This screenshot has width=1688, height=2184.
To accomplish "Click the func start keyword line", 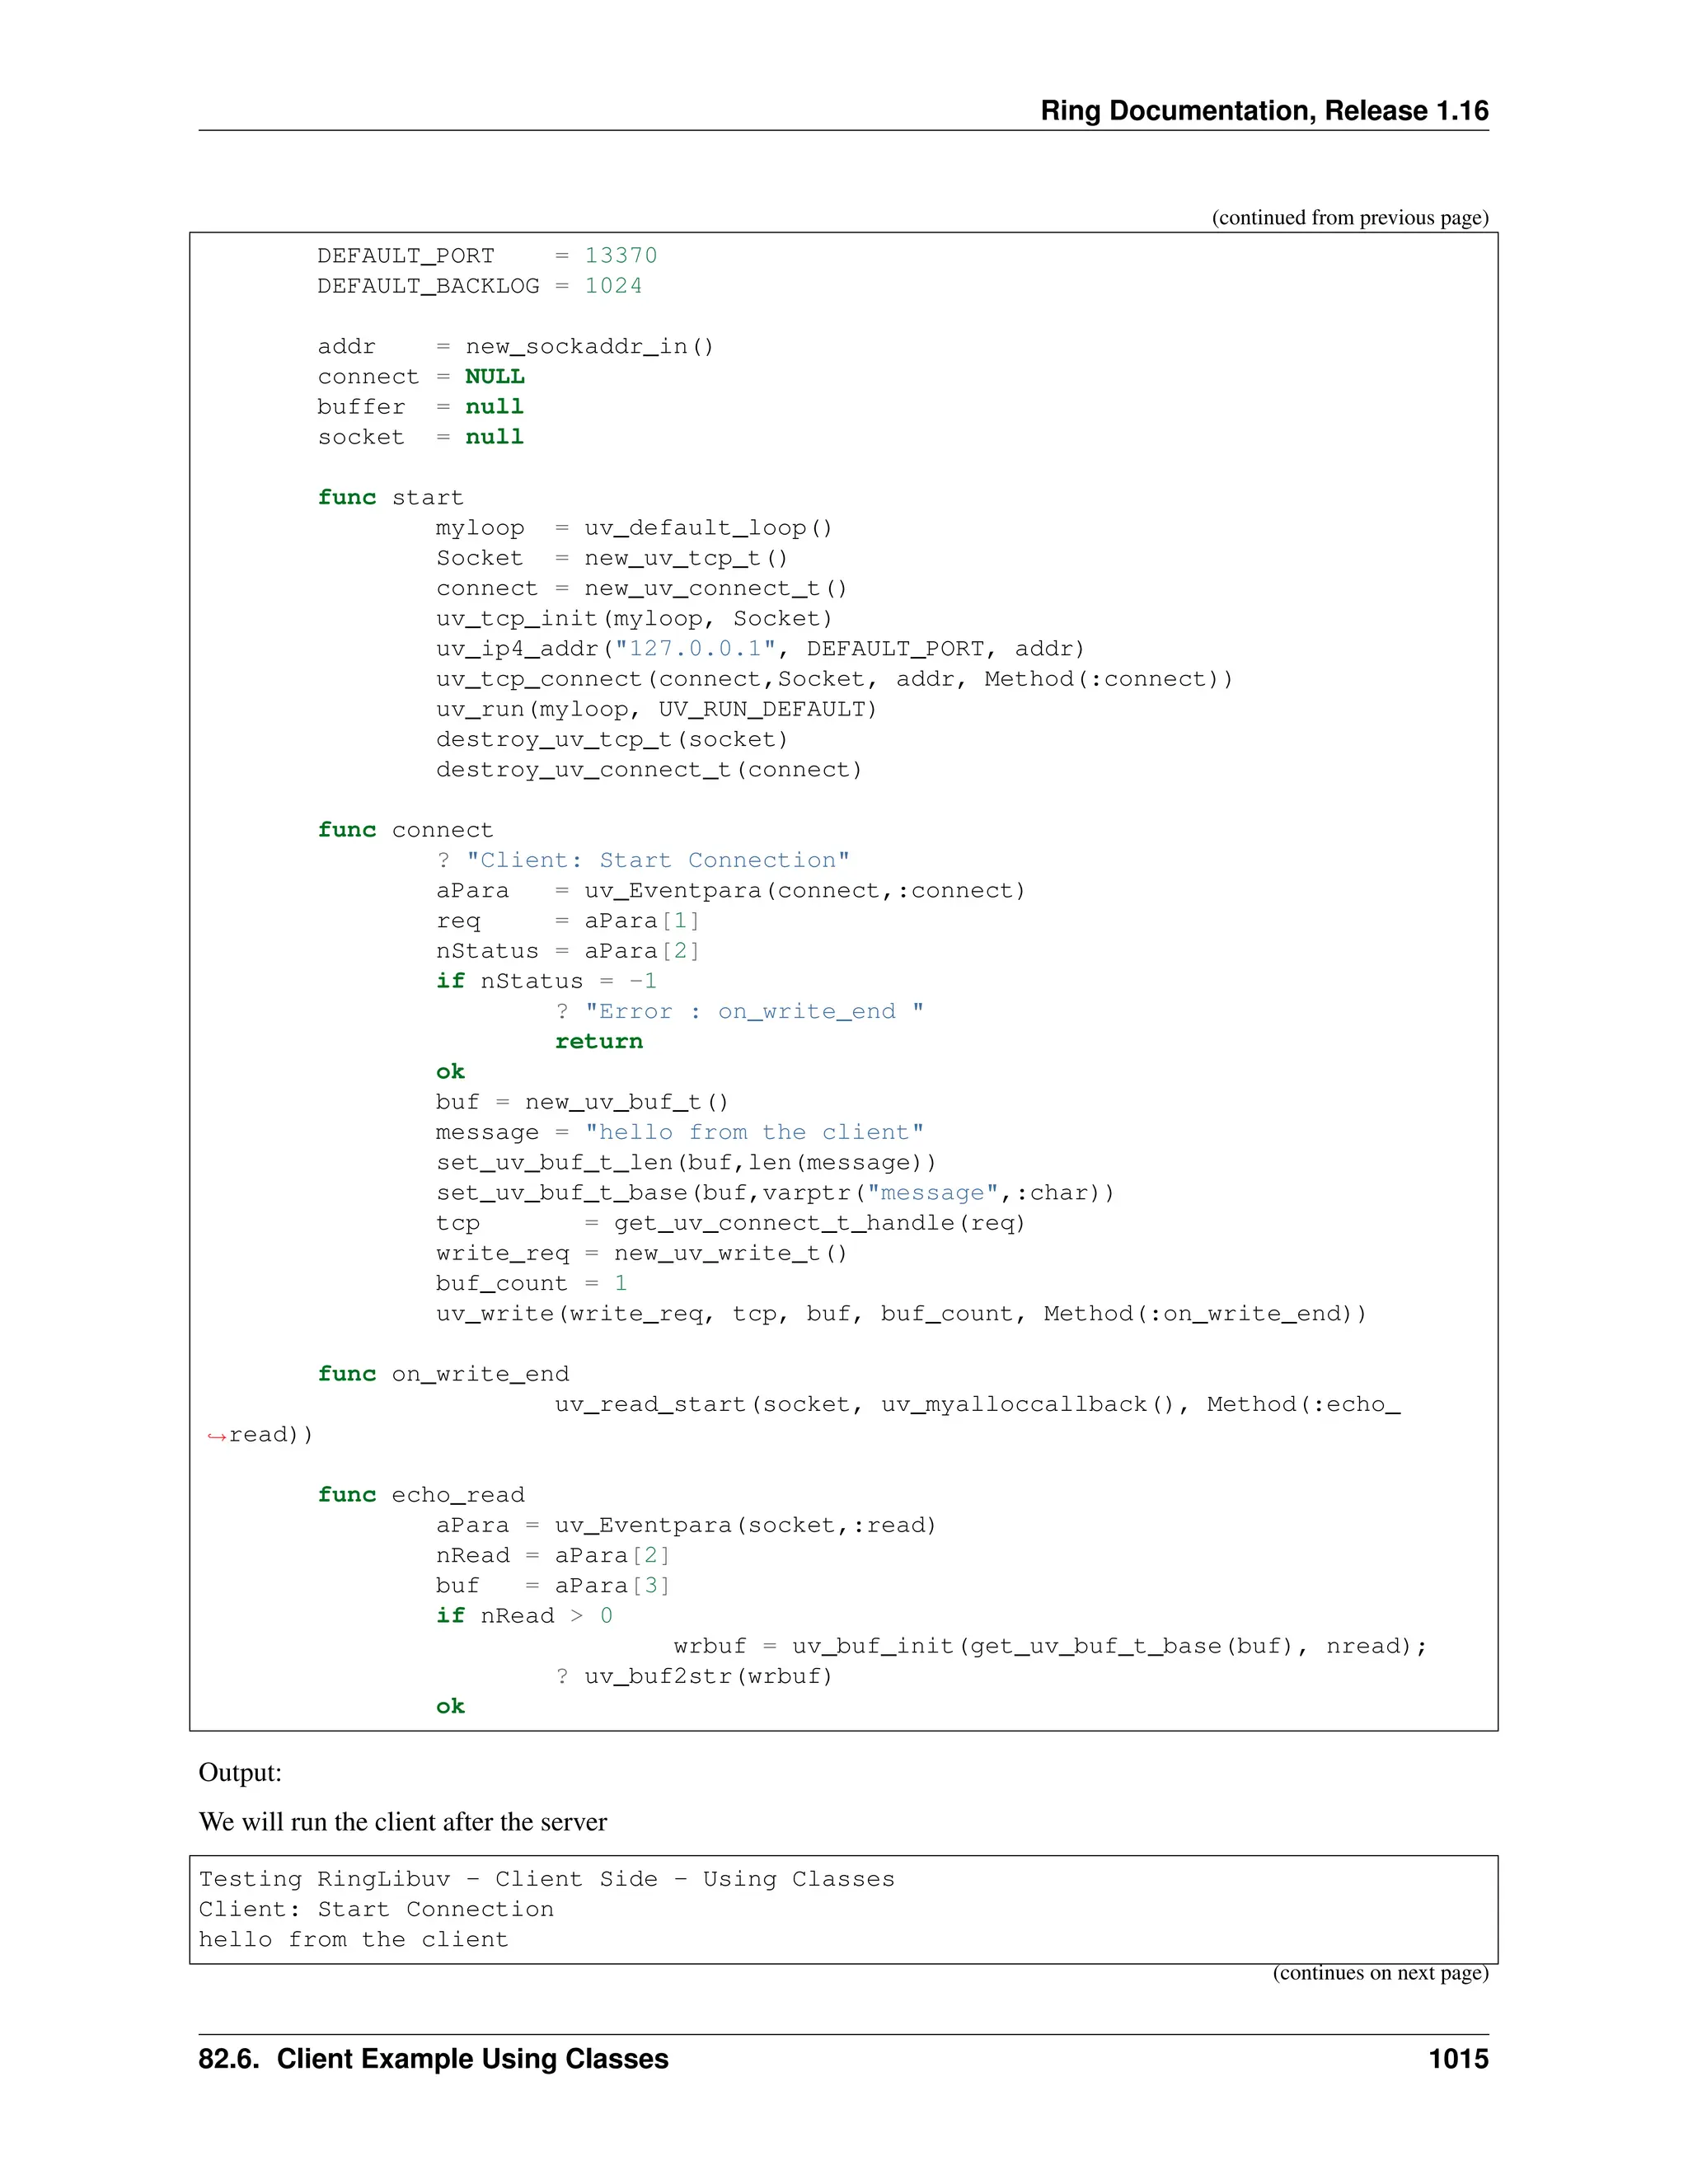I will [390, 498].
